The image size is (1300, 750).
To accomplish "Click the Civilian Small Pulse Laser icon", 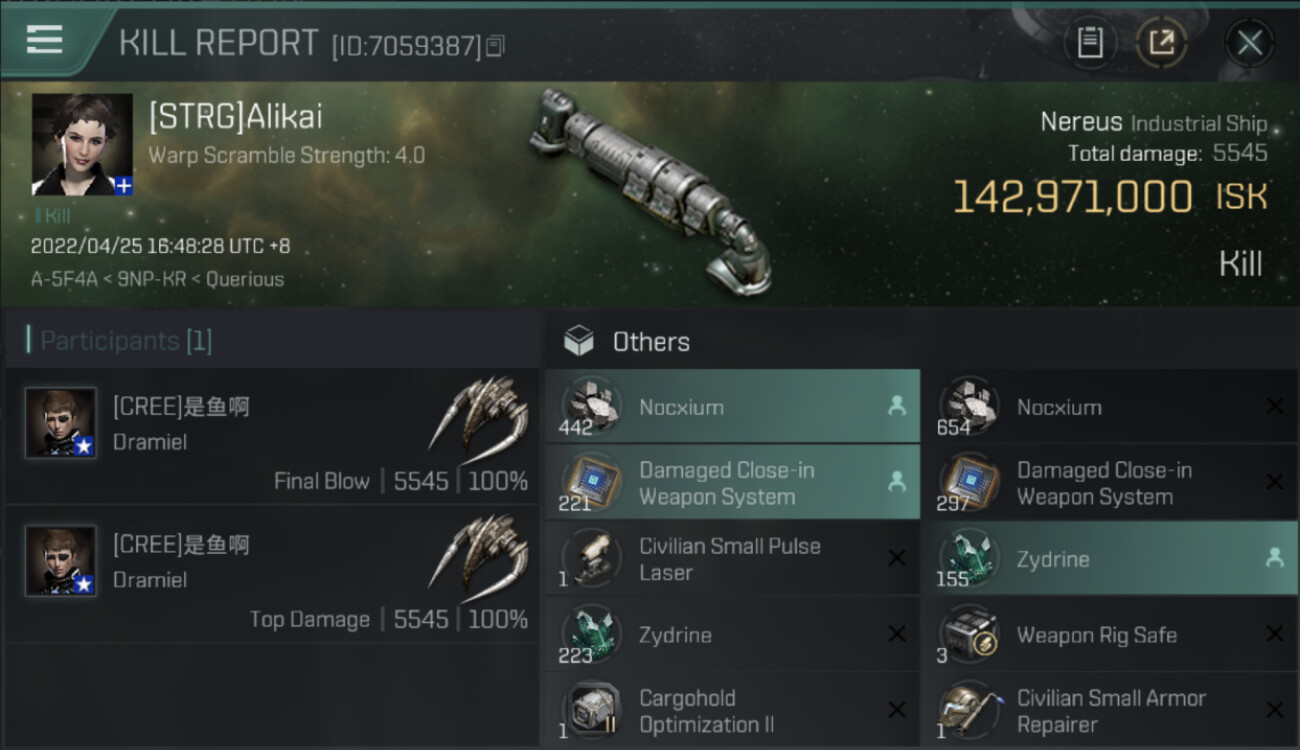I will coord(589,558).
